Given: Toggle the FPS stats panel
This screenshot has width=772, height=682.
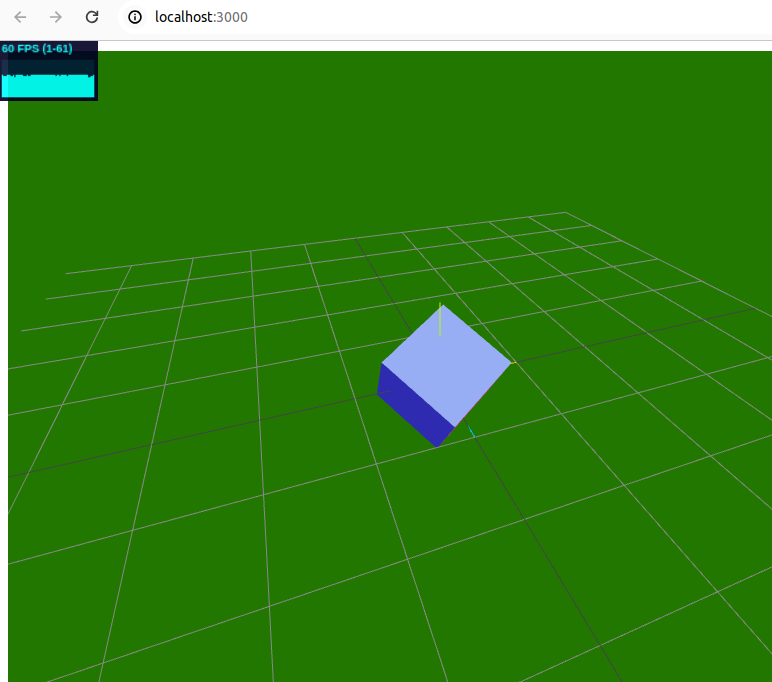Looking at the screenshot, I should click(x=48, y=71).
